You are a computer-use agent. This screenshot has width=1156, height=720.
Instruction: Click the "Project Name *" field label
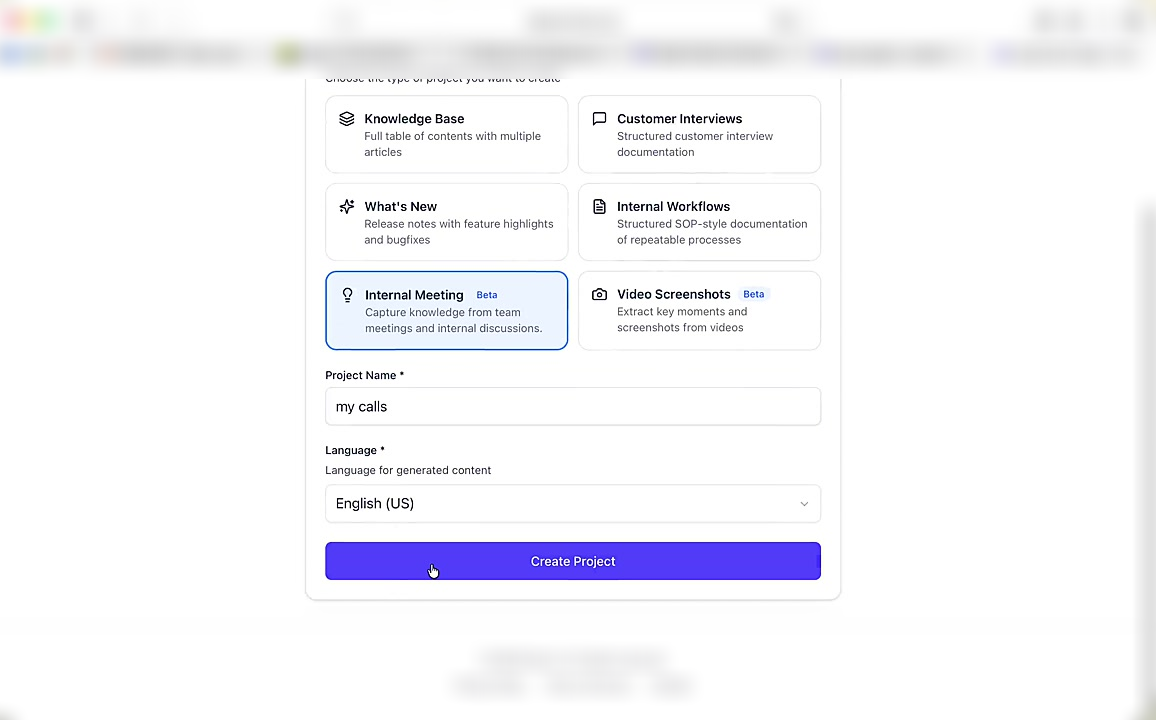coord(364,375)
